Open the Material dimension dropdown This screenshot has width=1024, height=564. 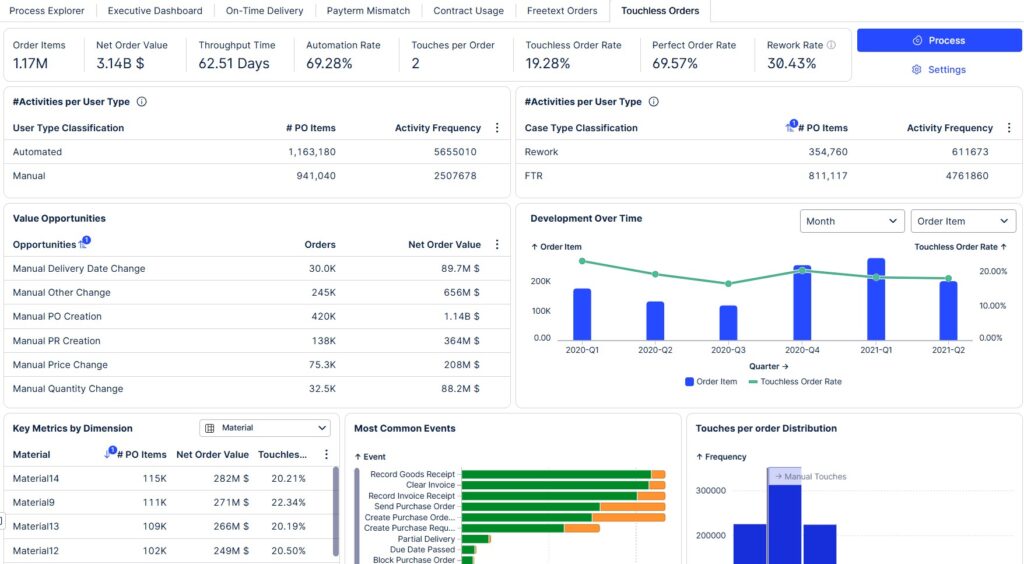265,428
